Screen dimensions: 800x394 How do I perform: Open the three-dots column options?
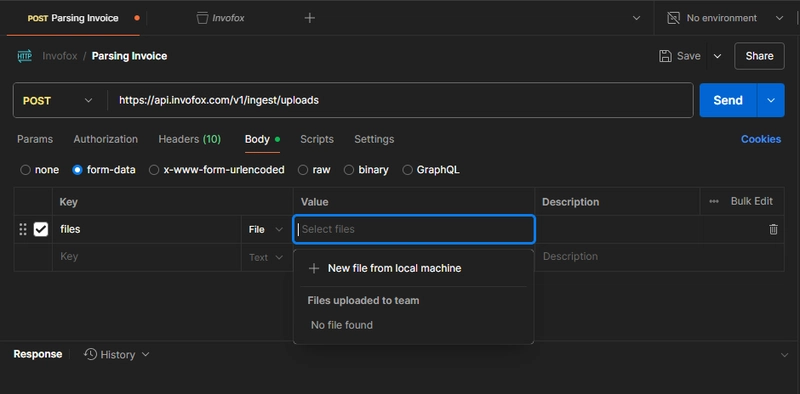[x=714, y=201]
